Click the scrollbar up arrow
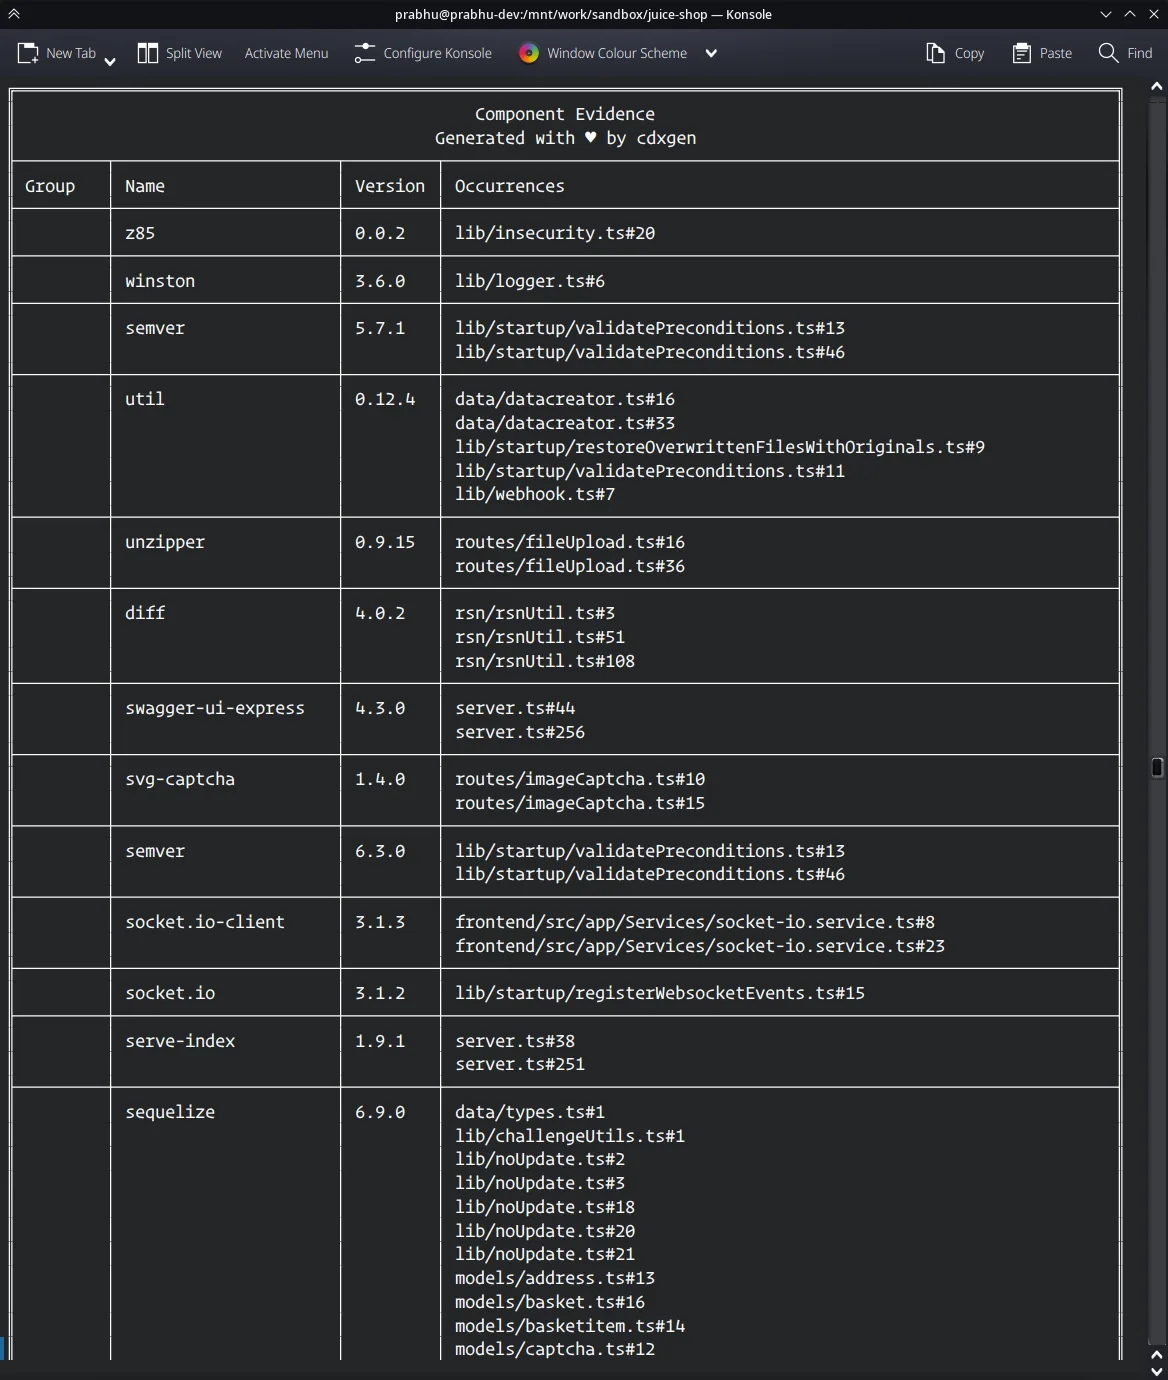Image resolution: width=1168 pixels, height=1380 pixels. [1156, 86]
